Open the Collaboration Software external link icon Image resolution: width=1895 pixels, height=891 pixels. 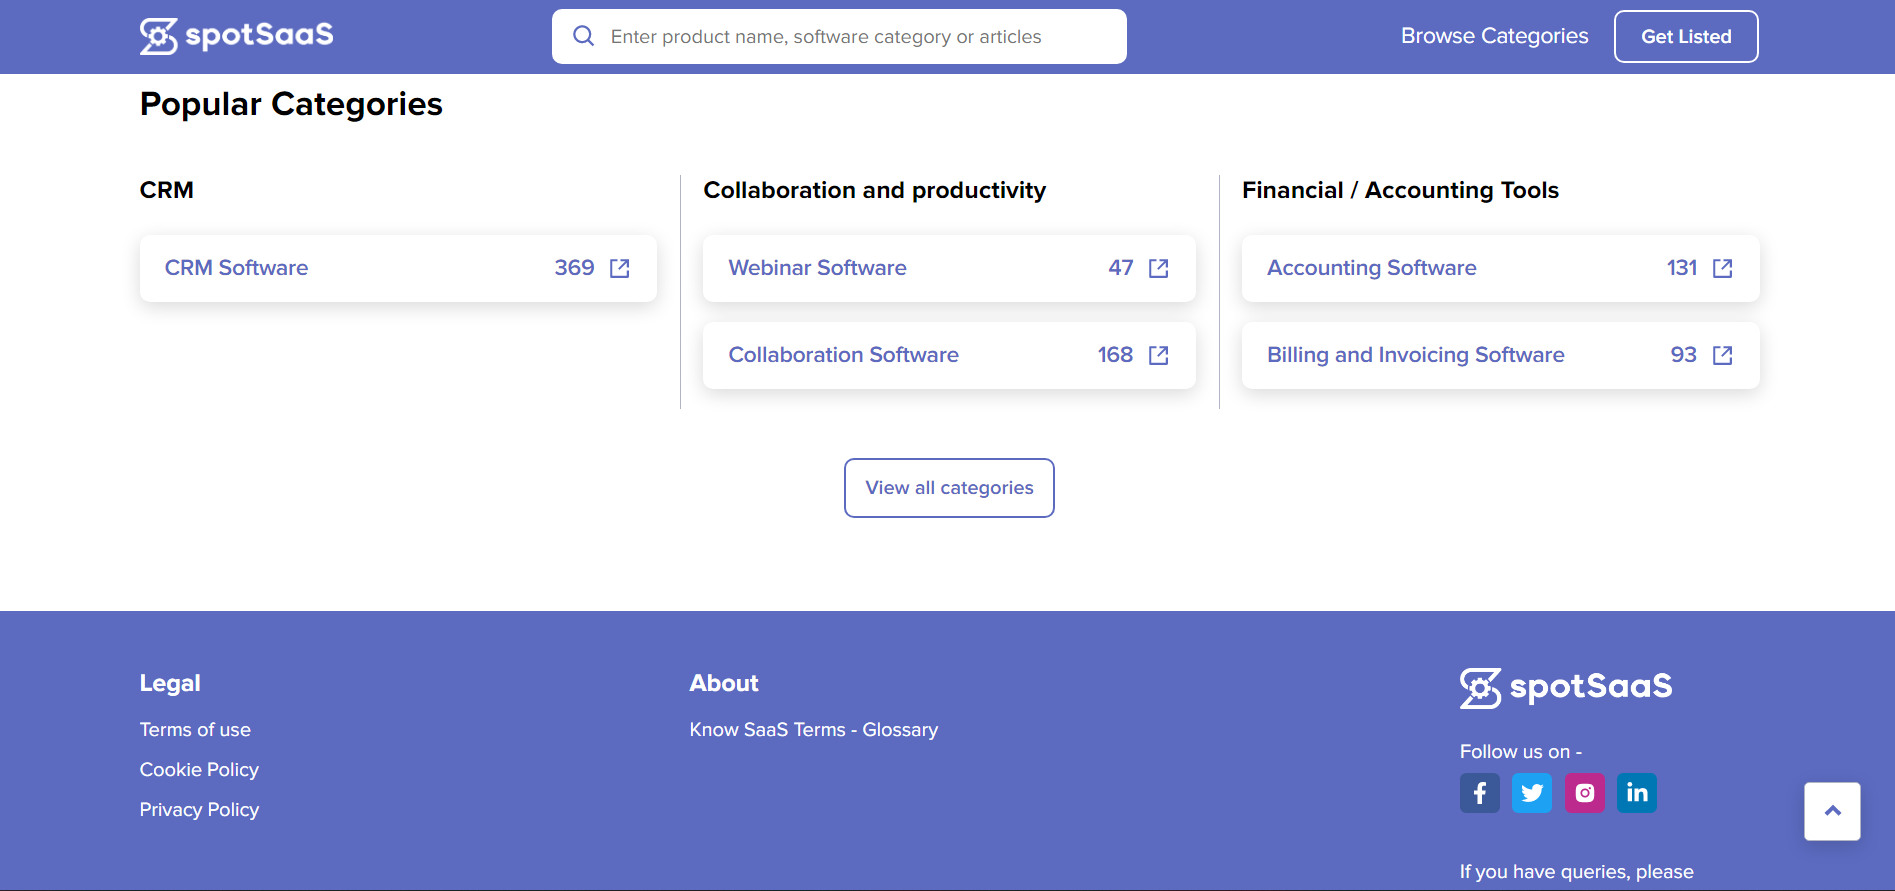tap(1159, 355)
